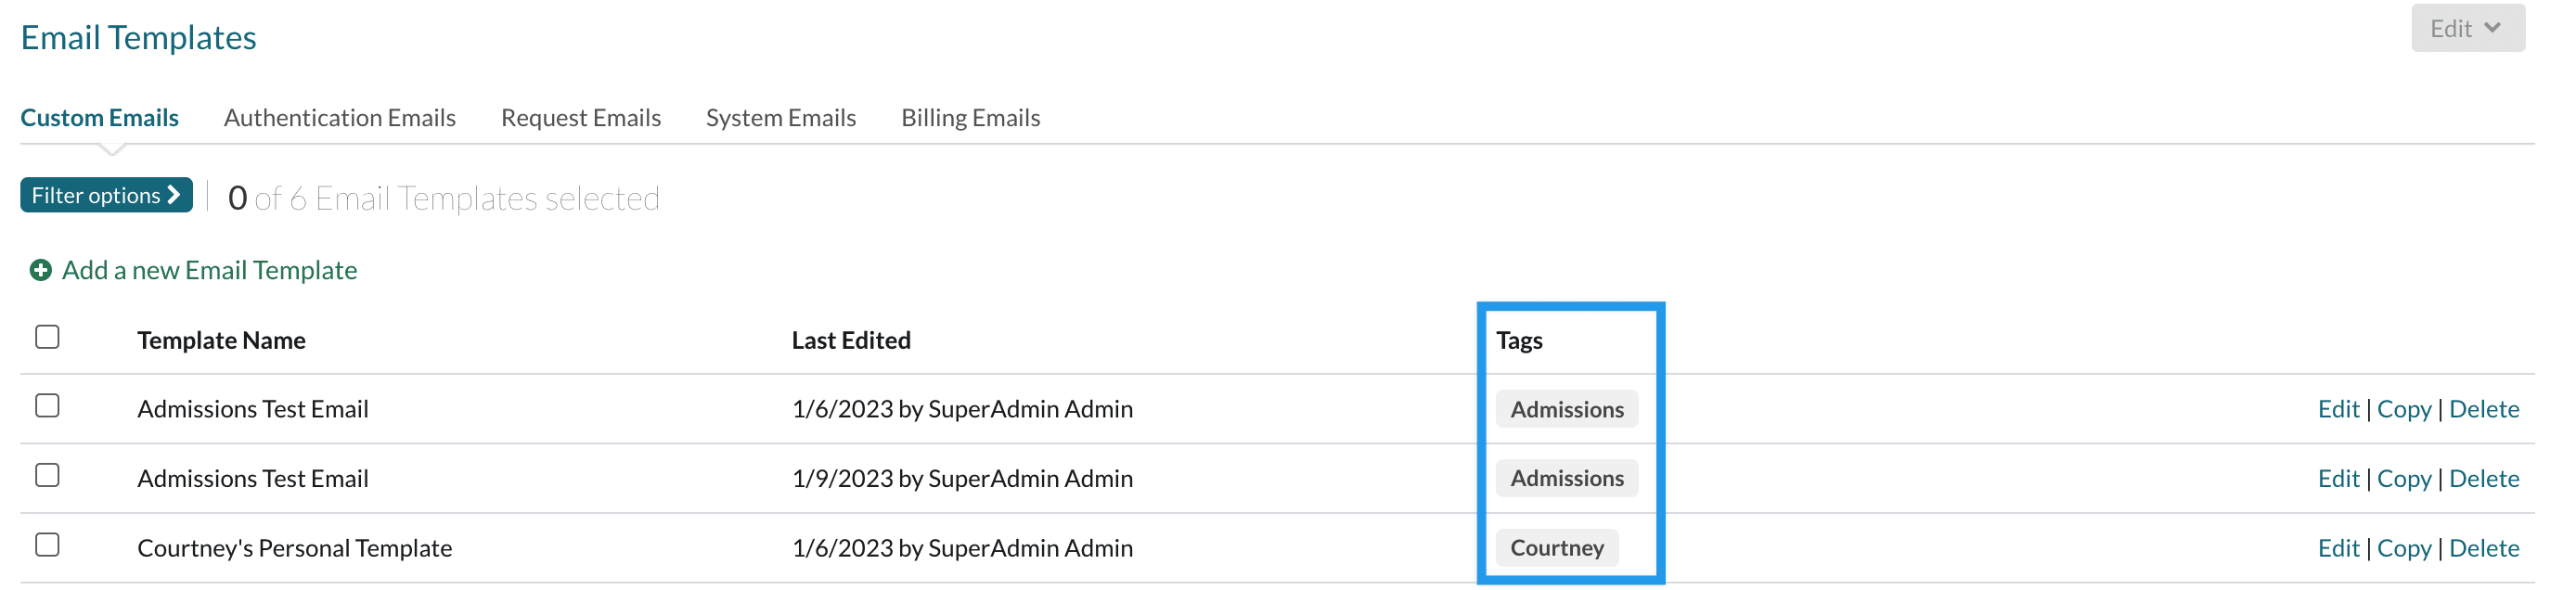Click the green plus icon for new template
Screen dimensions: 2576x590
(40, 271)
